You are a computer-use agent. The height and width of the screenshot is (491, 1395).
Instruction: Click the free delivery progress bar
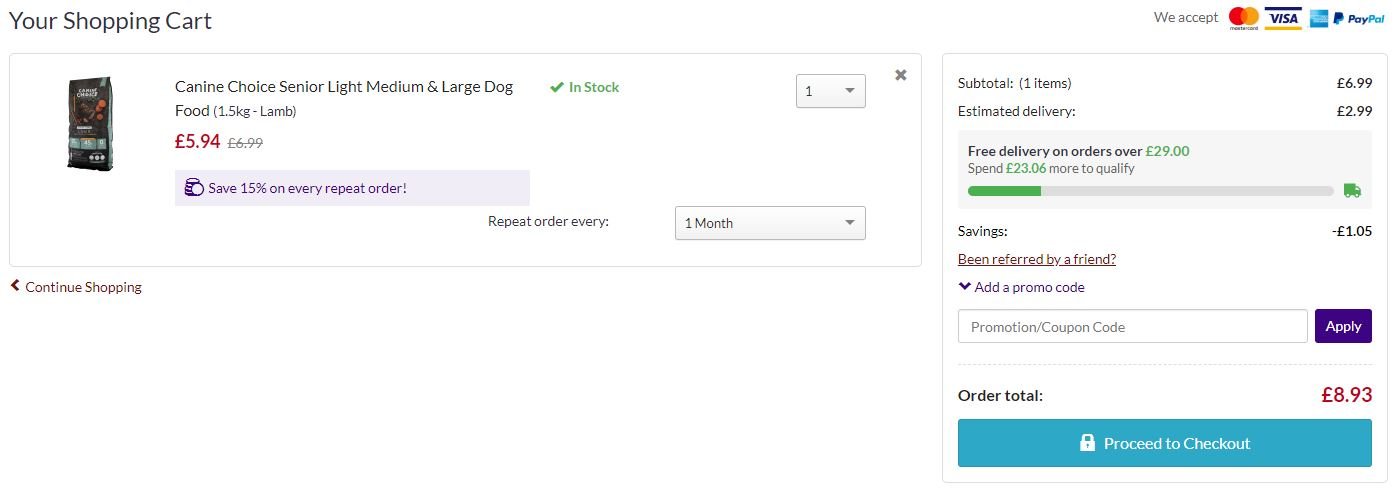pyautogui.click(x=1151, y=190)
